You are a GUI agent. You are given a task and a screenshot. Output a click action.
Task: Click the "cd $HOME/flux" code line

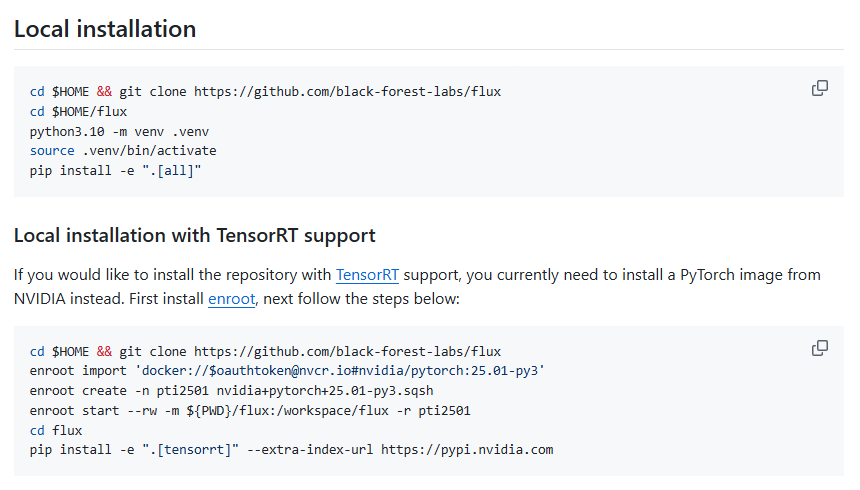pos(78,111)
